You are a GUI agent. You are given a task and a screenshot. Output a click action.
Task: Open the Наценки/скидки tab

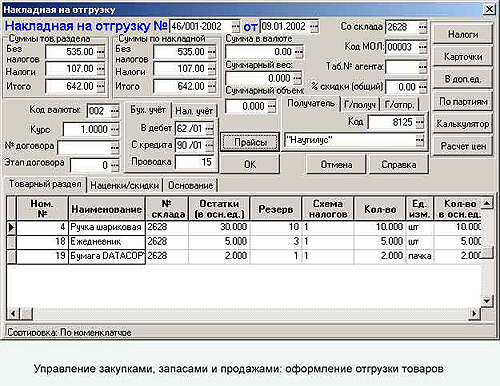click(124, 185)
